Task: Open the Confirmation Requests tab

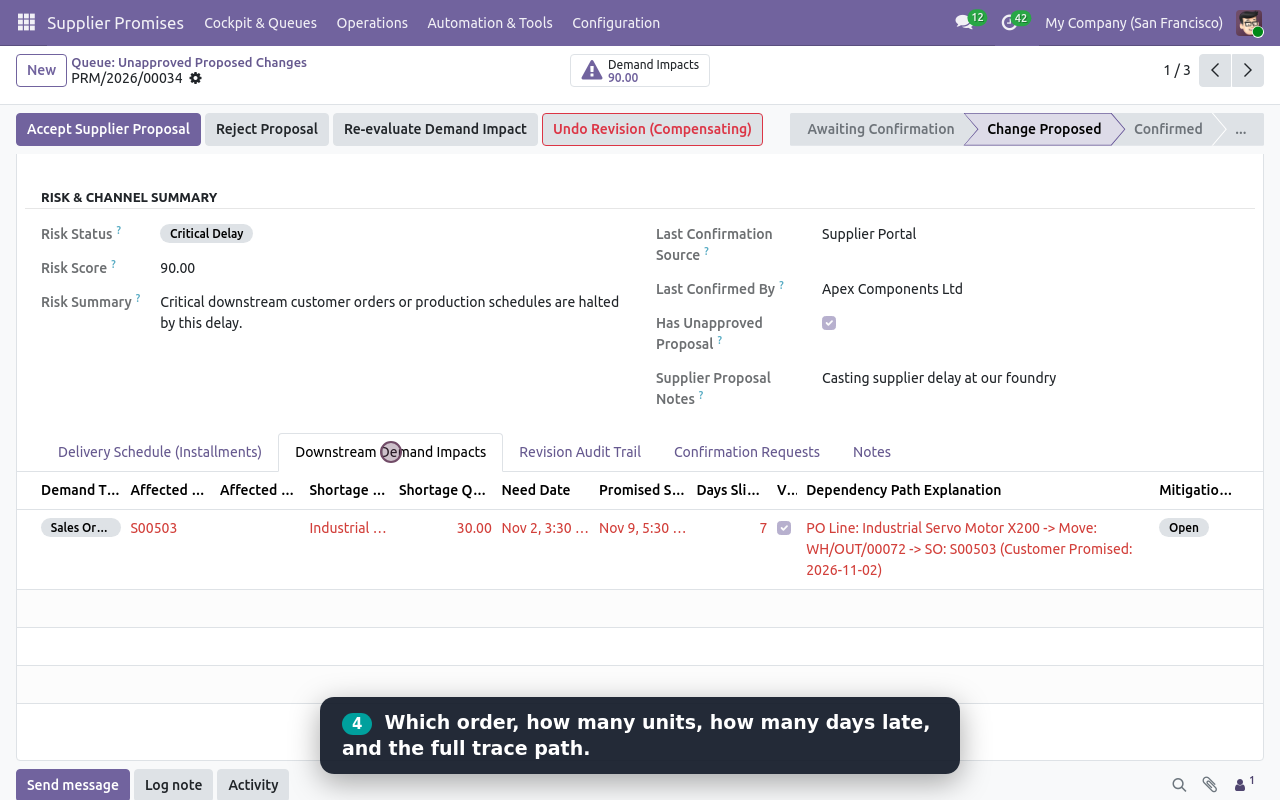Action: [x=747, y=452]
